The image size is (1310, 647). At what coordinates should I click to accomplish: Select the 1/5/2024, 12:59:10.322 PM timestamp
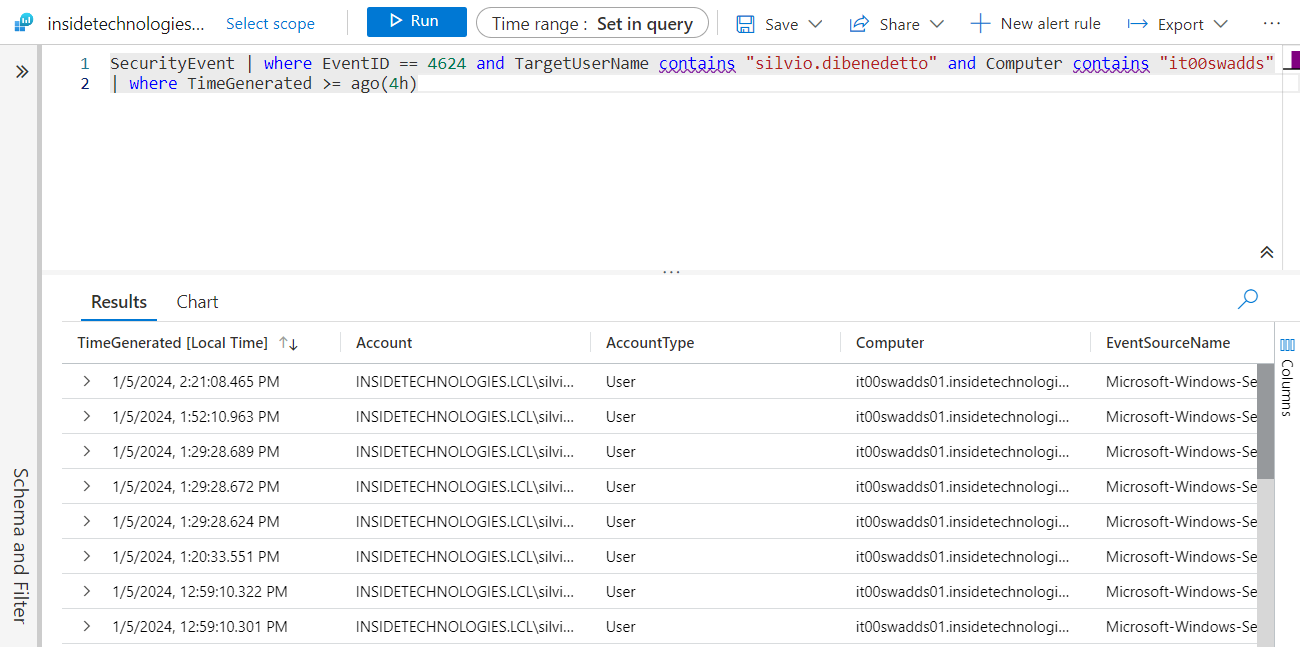tap(200, 592)
